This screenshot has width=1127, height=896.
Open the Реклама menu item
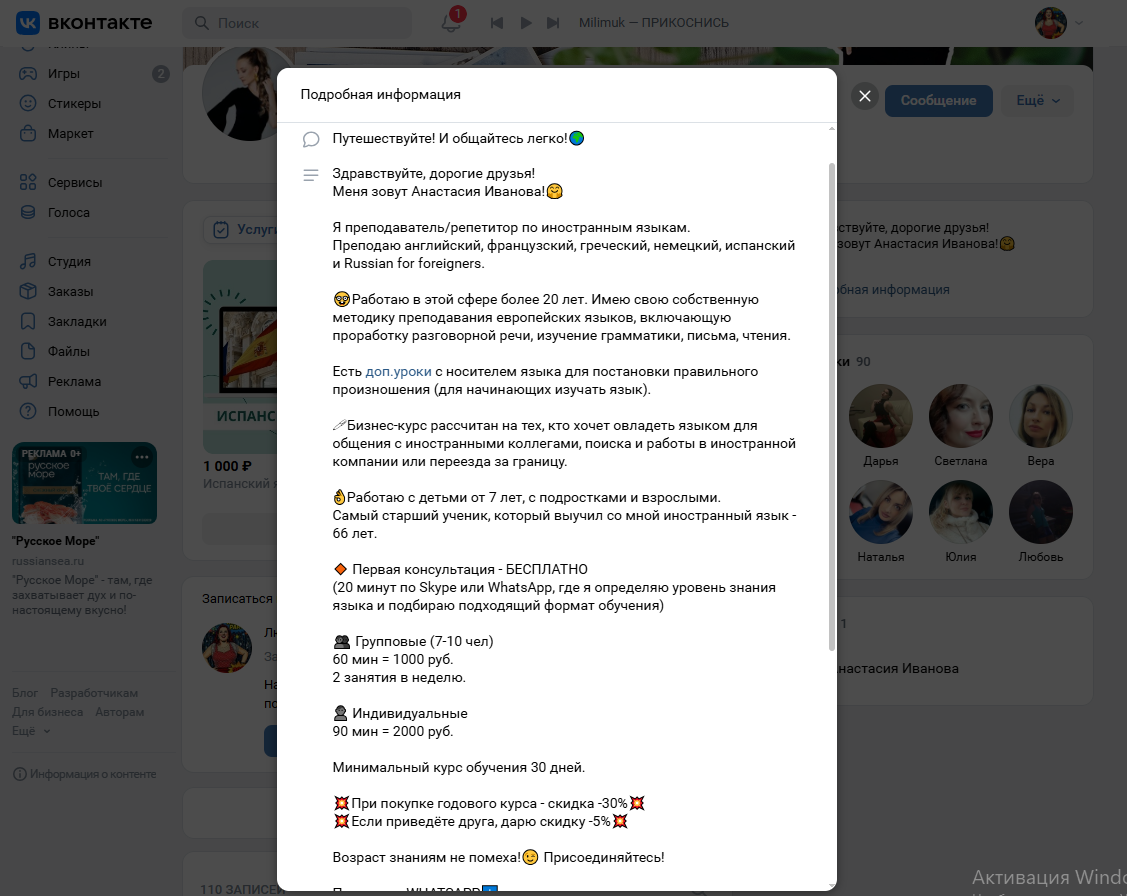74,382
